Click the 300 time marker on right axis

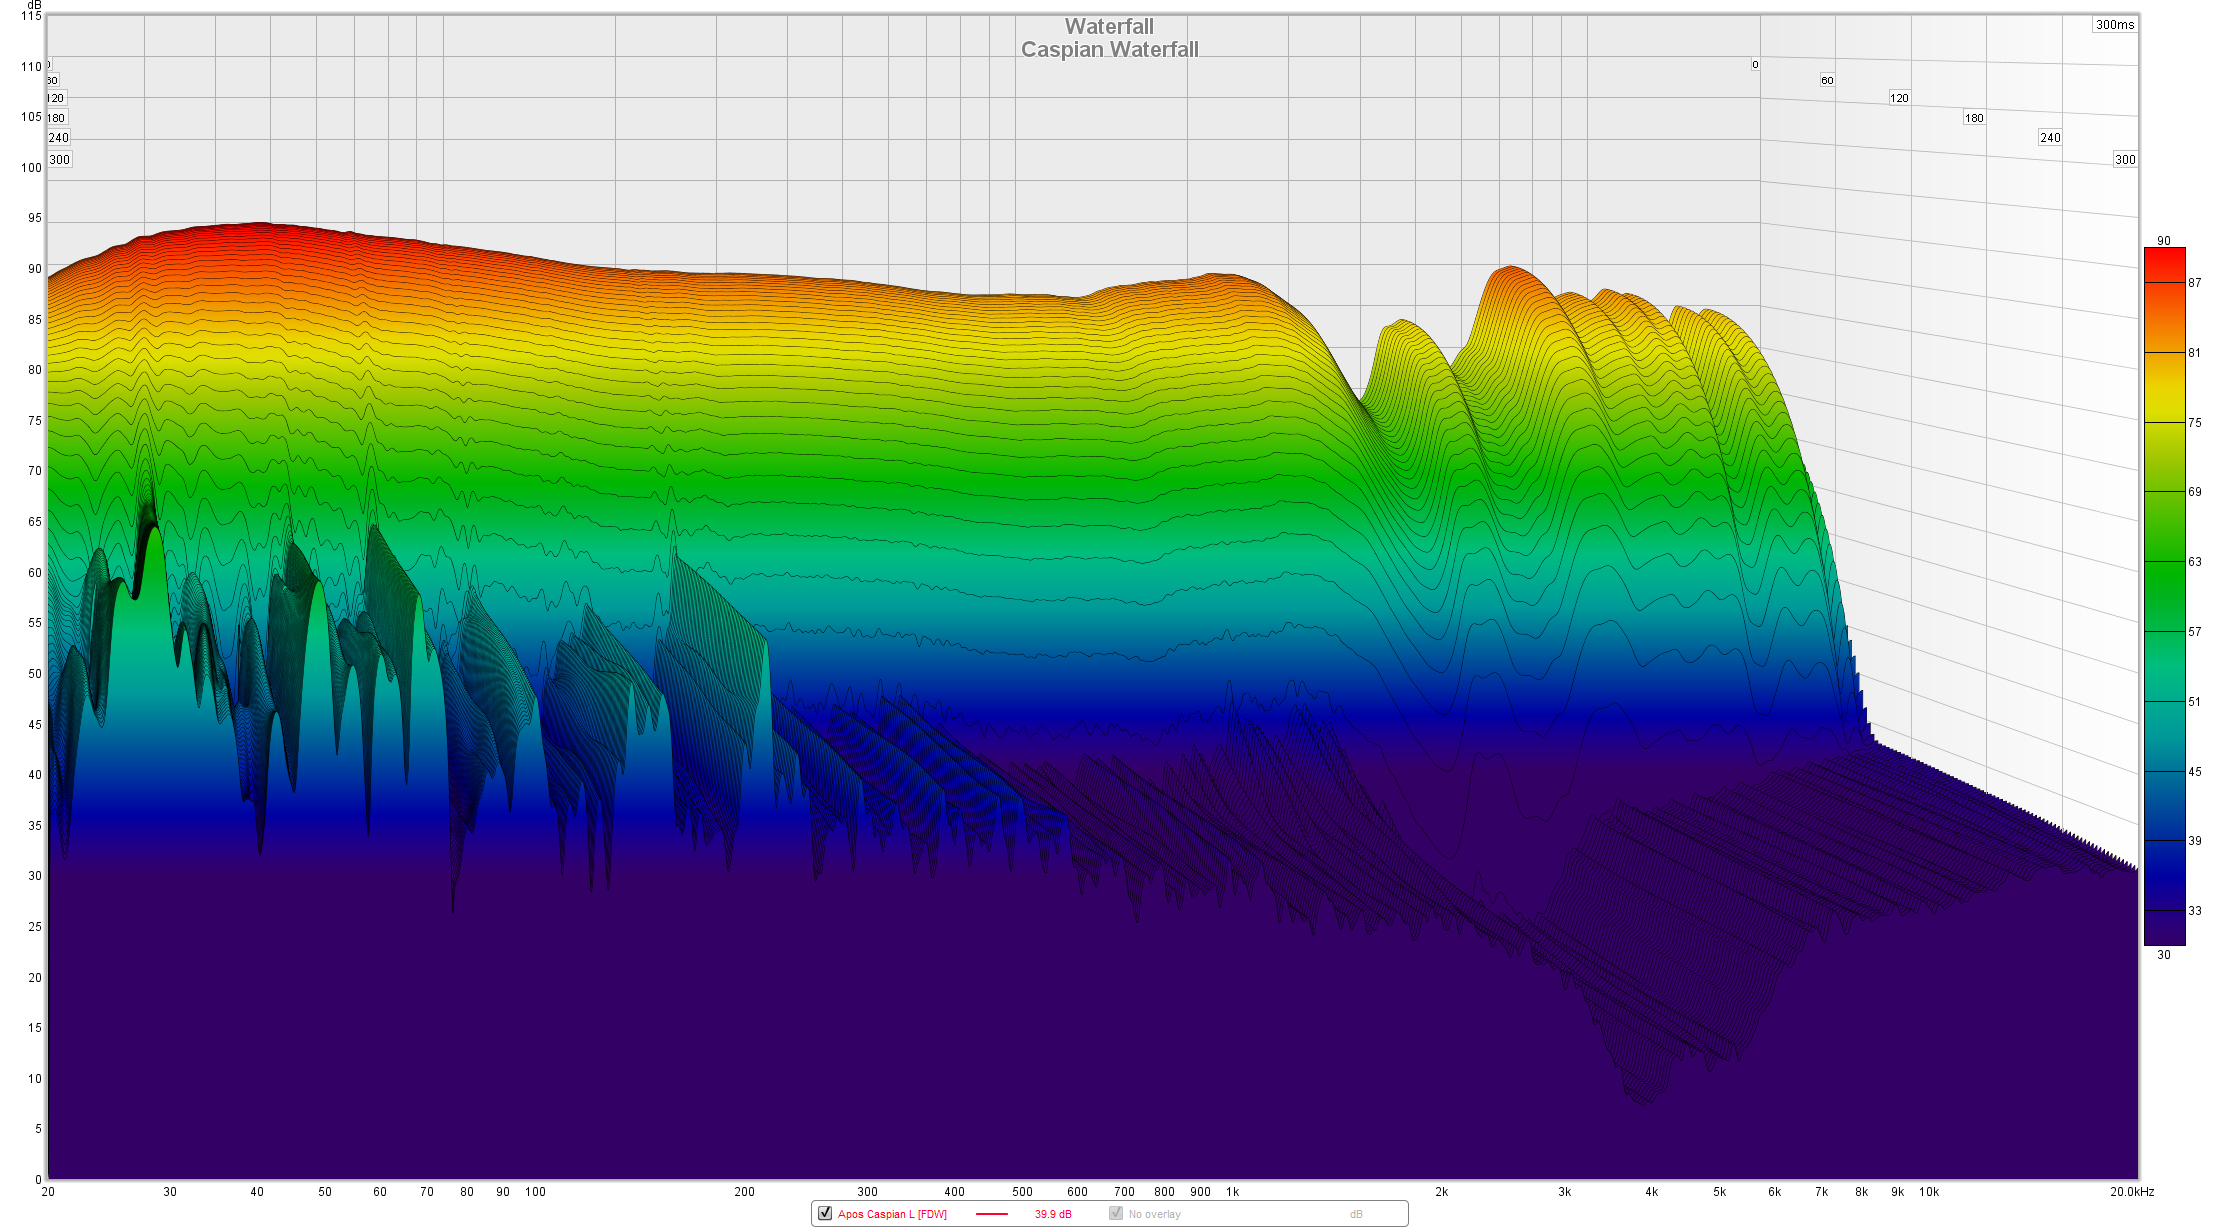2125,160
